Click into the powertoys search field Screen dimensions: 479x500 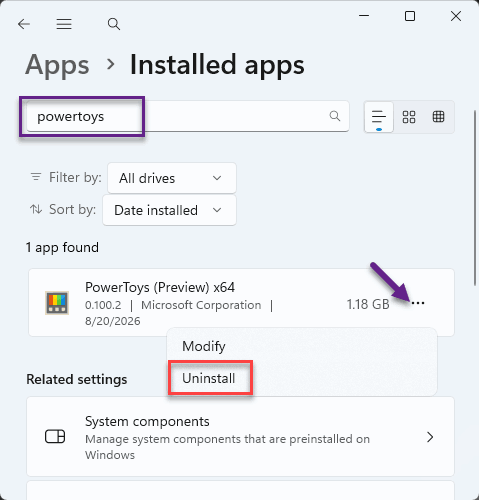[x=188, y=116]
